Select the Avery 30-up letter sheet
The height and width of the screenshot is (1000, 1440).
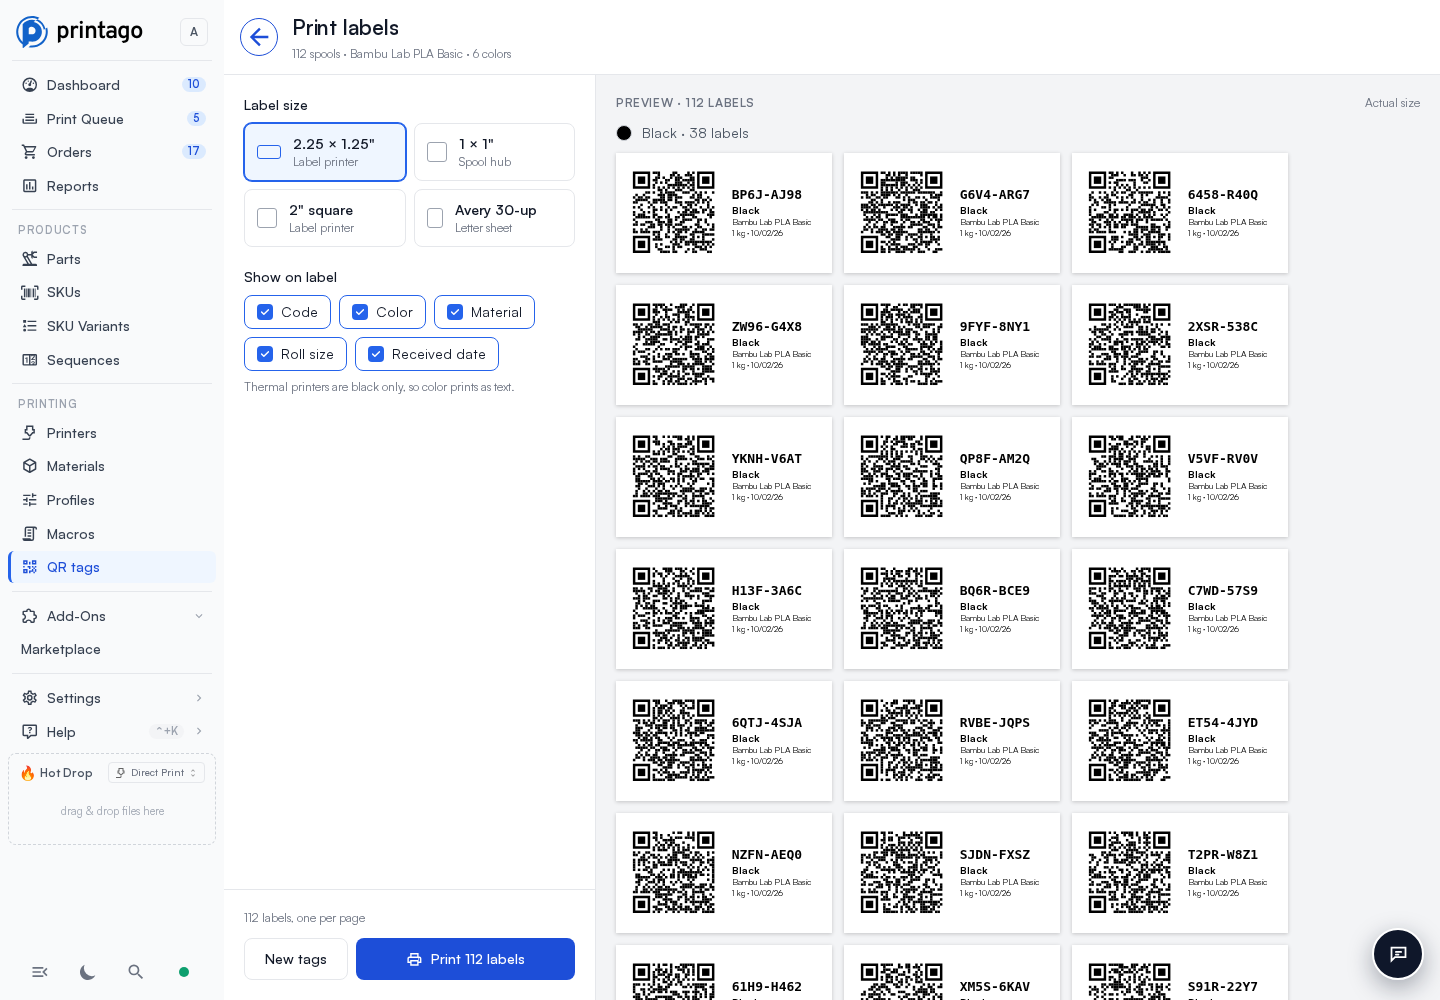[494, 218]
